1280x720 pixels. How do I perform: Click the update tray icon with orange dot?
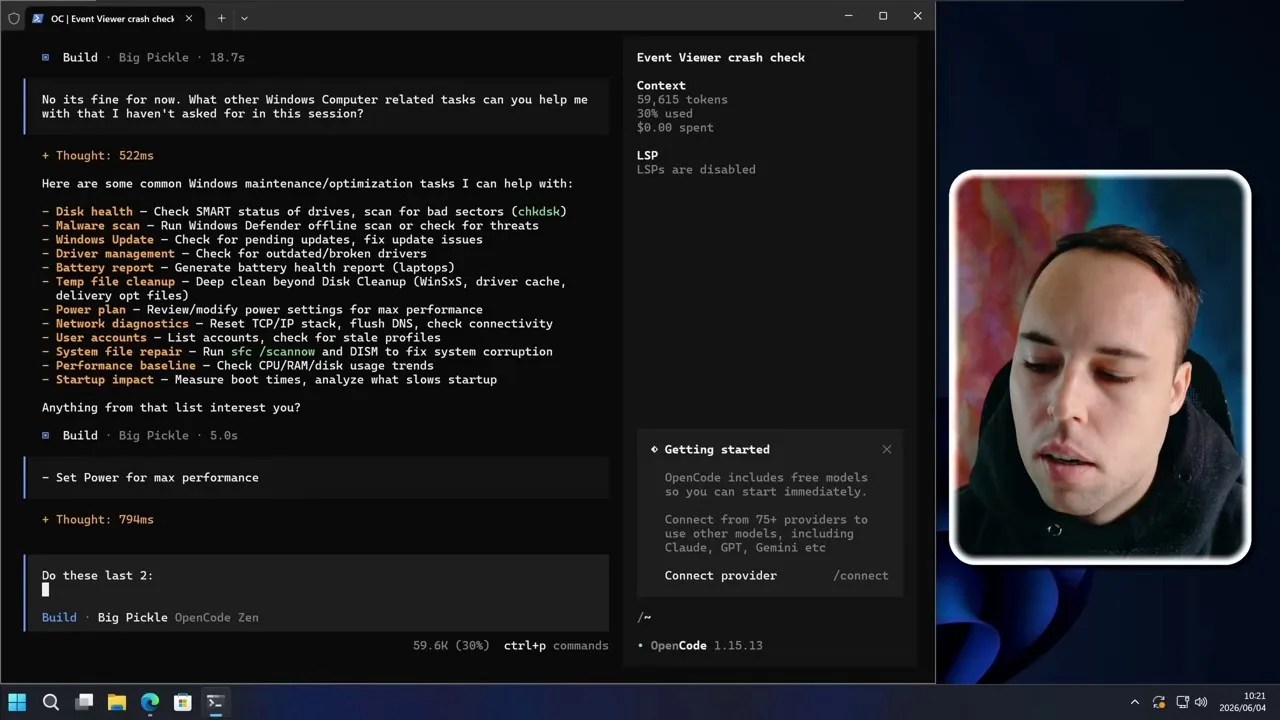pos(1159,702)
